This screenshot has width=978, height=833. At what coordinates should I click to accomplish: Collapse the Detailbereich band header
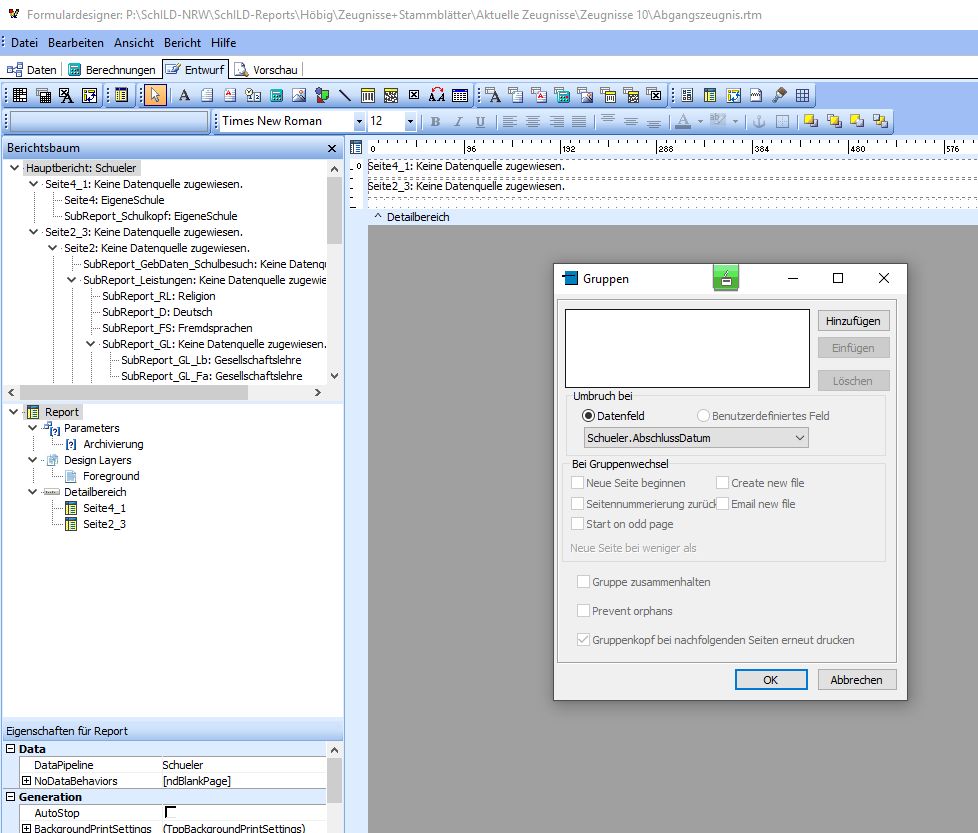tap(377, 216)
